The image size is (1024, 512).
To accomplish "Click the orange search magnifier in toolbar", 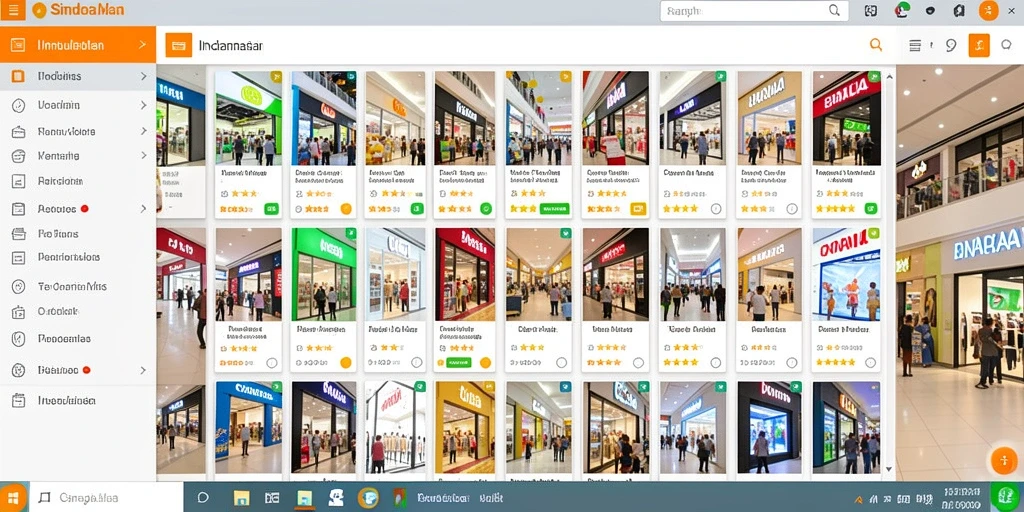I will coord(876,44).
